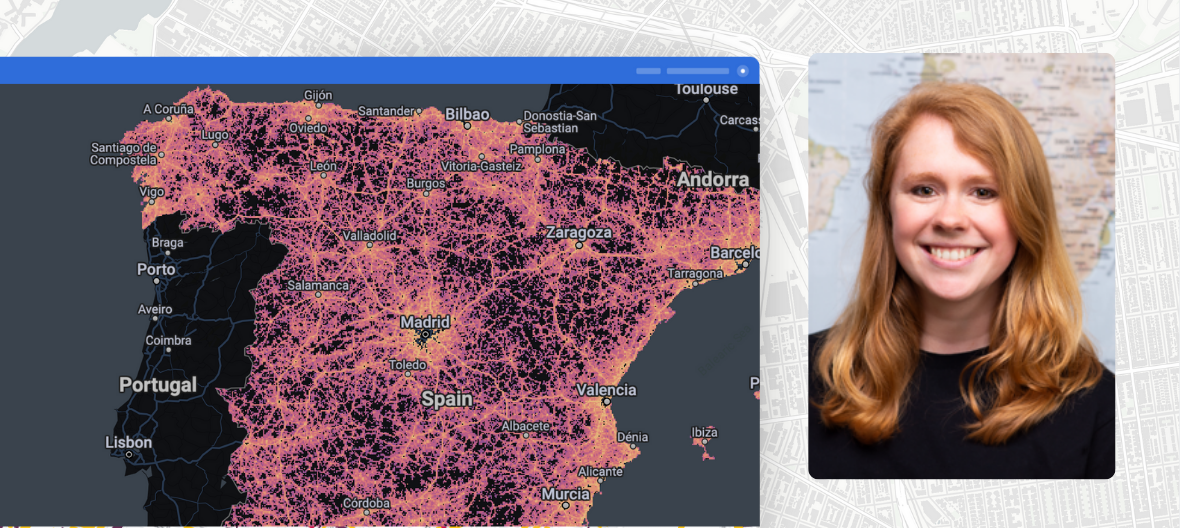This screenshot has height=528, width=1180.
Task: Select the Andorra map label
Action: (713, 180)
